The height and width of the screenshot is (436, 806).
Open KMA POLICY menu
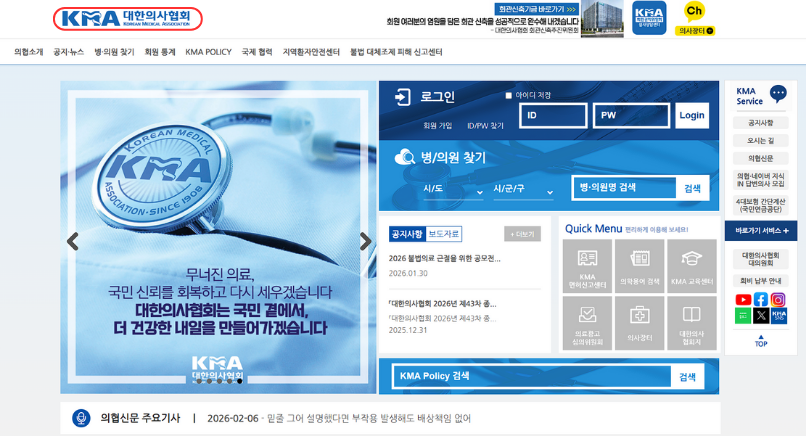click(x=208, y=52)
